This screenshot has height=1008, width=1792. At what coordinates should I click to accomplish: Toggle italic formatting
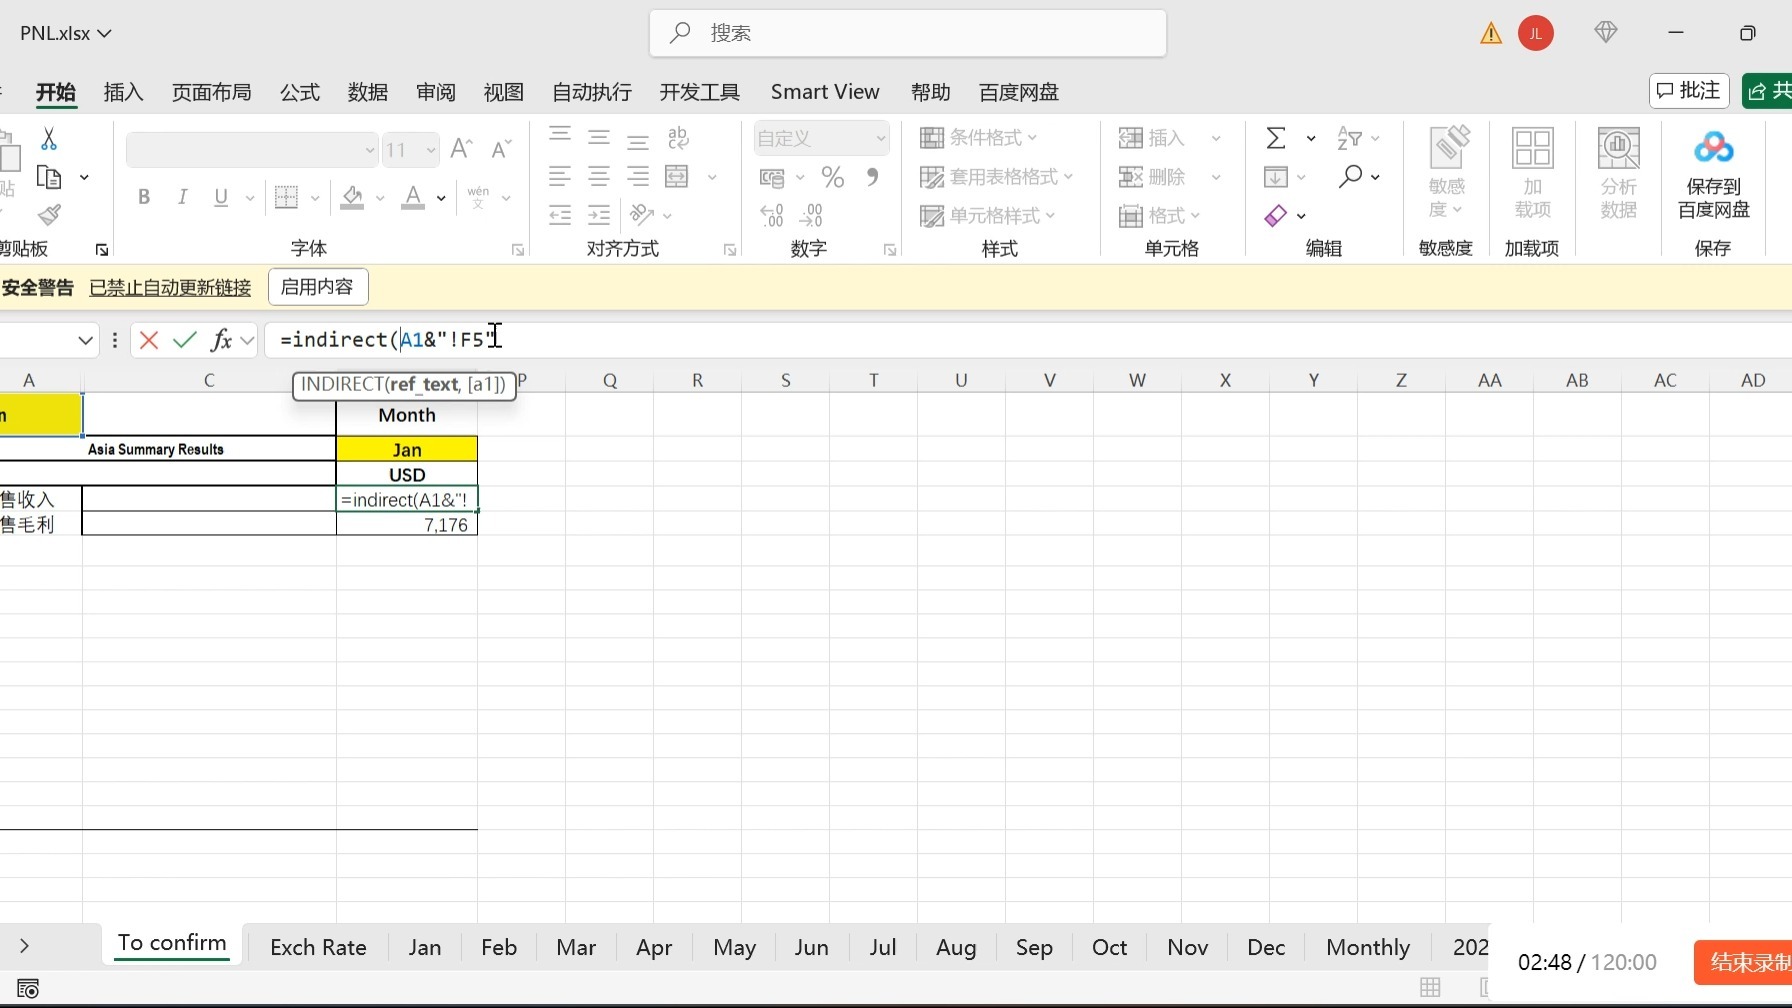[182, 197]
